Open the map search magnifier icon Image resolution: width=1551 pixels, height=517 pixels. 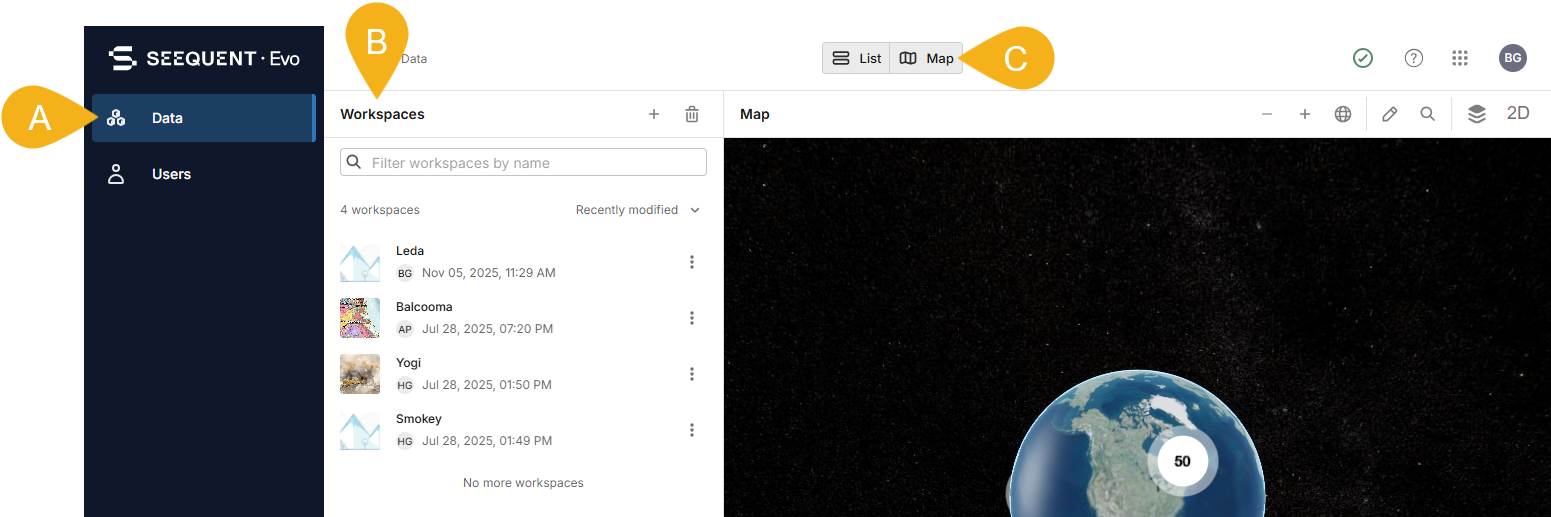coord(1428,115)
